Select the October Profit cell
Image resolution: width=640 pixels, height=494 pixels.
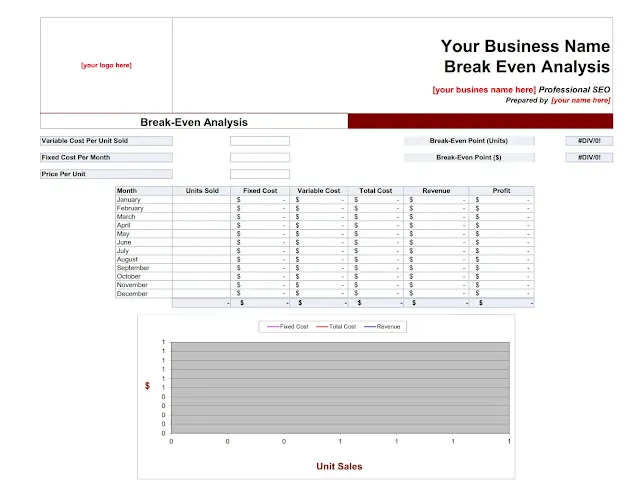pyautogui.click(x=502, y=276)
